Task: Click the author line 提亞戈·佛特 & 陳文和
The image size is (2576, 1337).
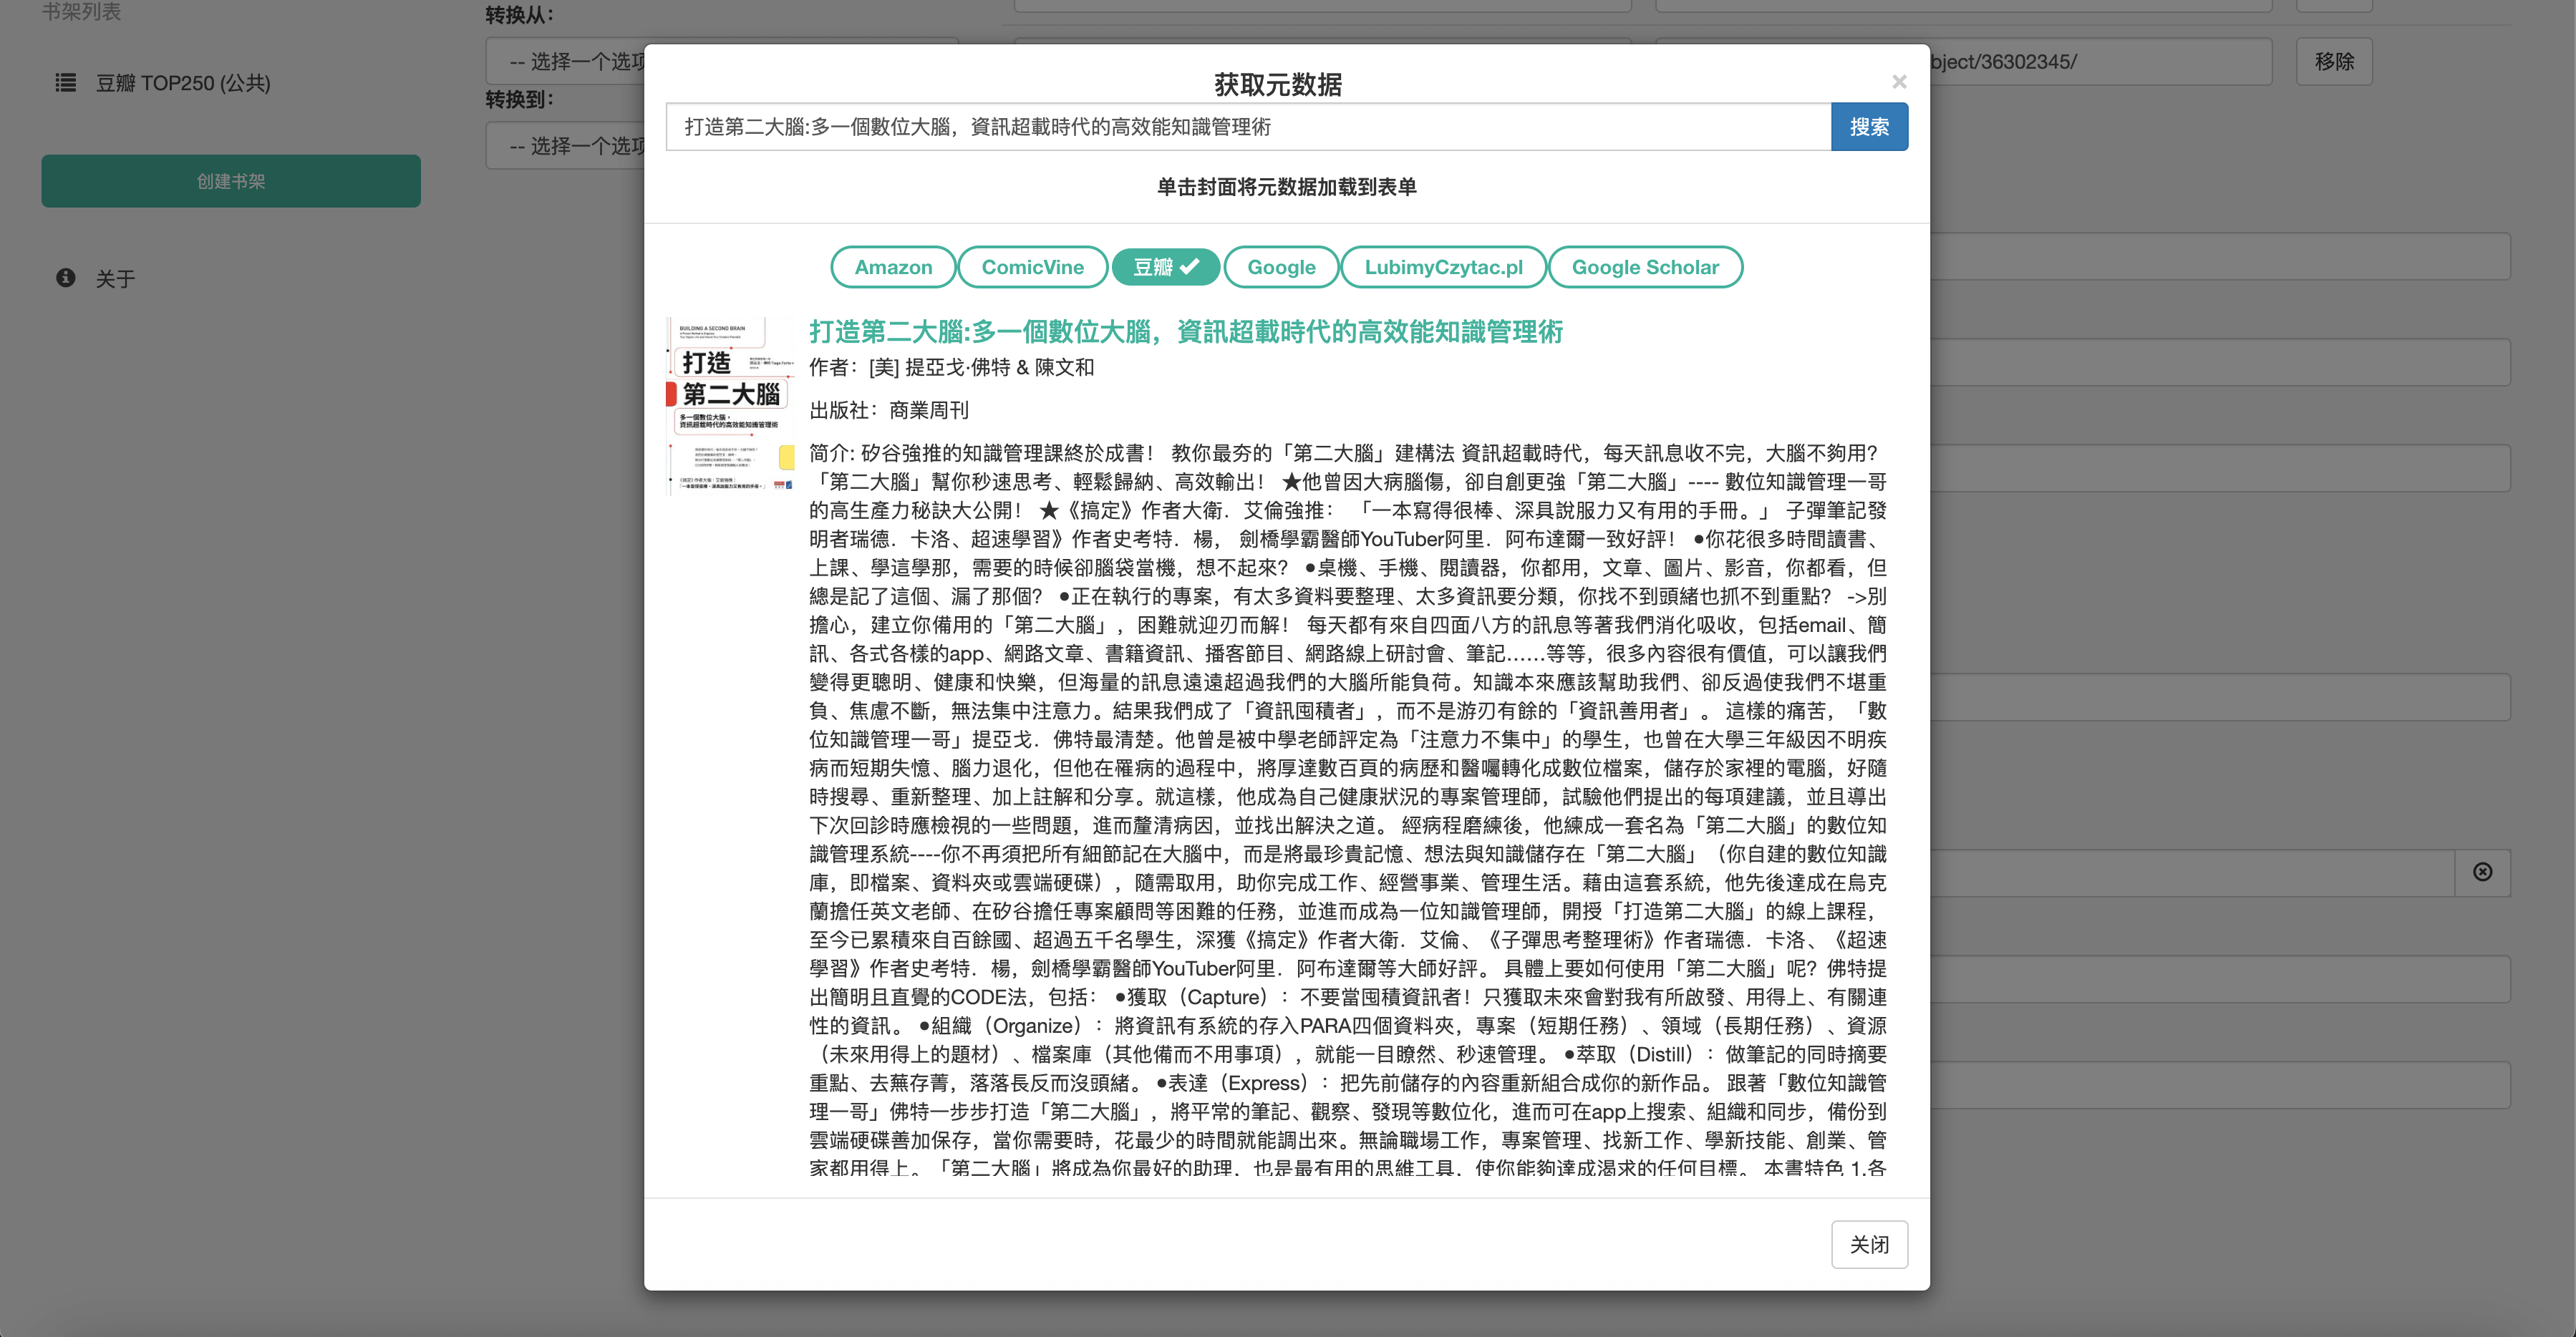Action: [x=951, y=367]
